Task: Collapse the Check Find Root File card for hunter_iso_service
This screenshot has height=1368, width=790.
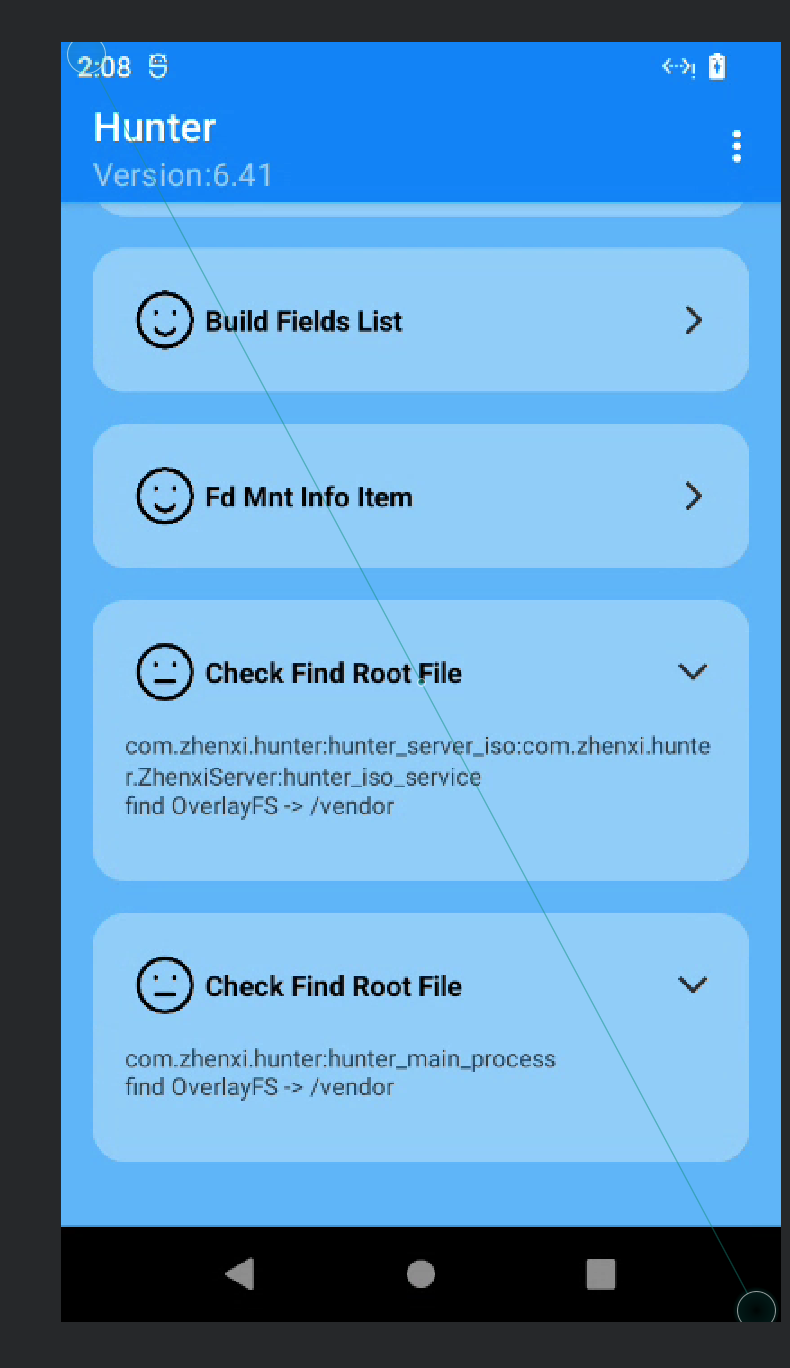Action: point(692,672)
